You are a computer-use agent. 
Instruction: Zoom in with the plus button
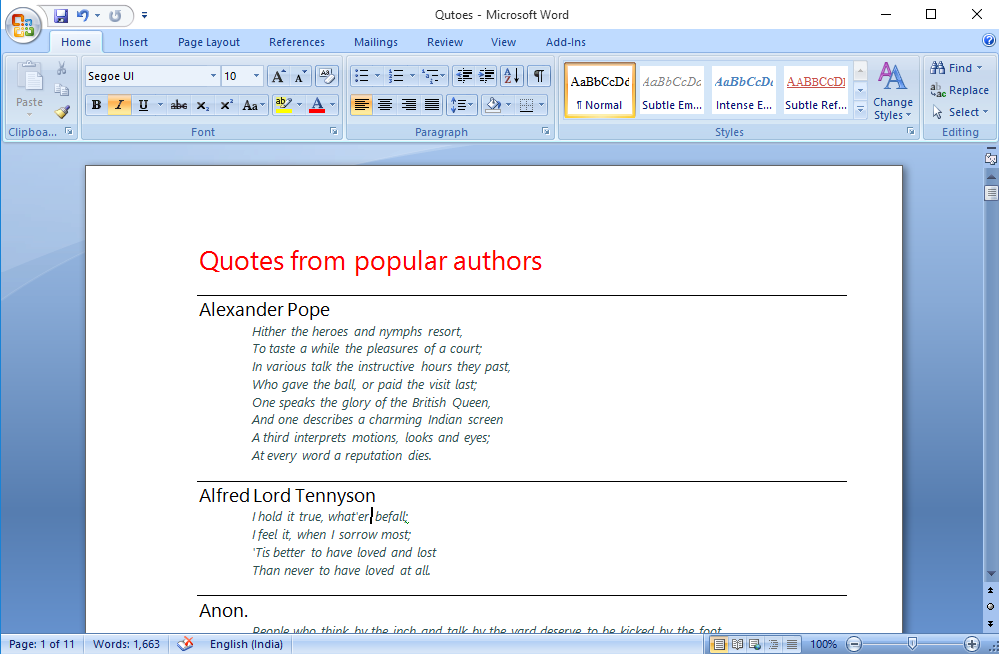pyautogui.click(x=972, y=644)
